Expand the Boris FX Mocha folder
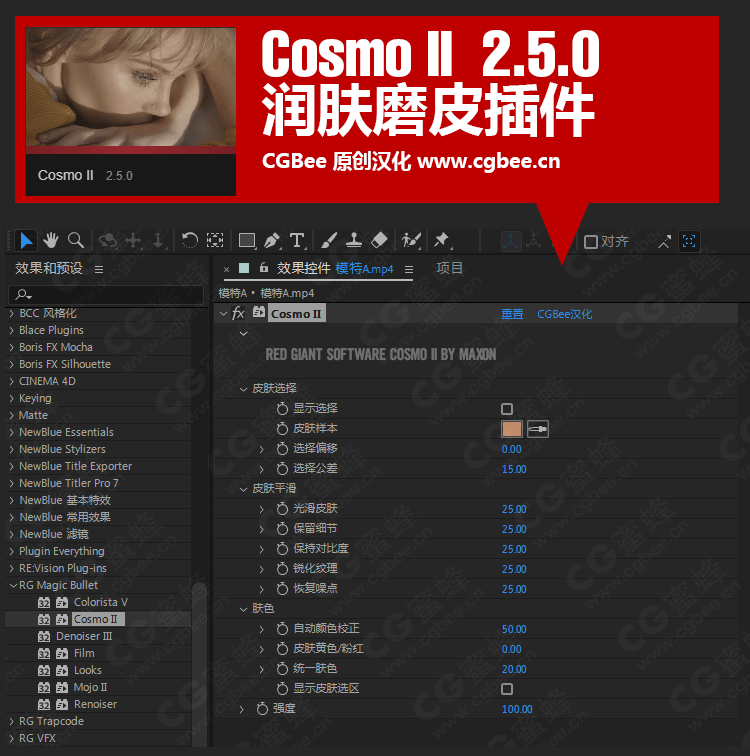750x756 pixels. [x=12, y=347]
